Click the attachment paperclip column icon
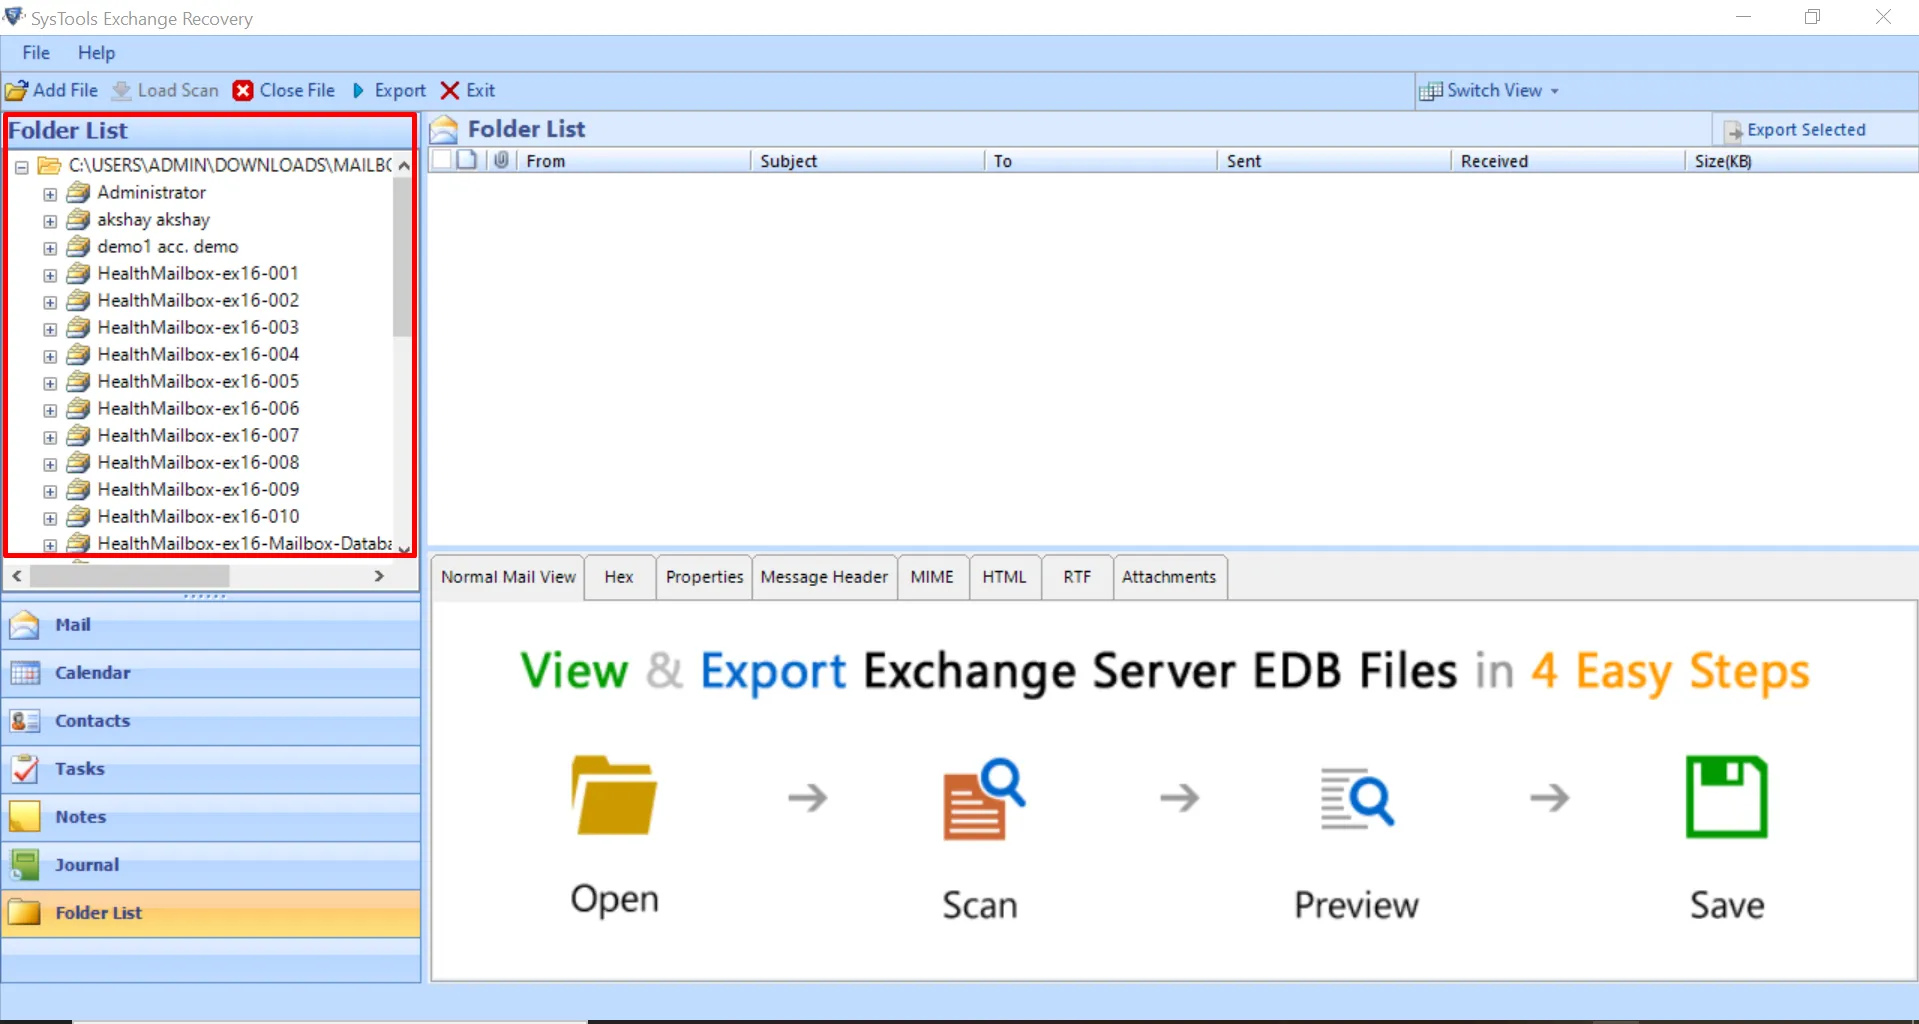The image size is (1919, 1024). tap(501, 160)
